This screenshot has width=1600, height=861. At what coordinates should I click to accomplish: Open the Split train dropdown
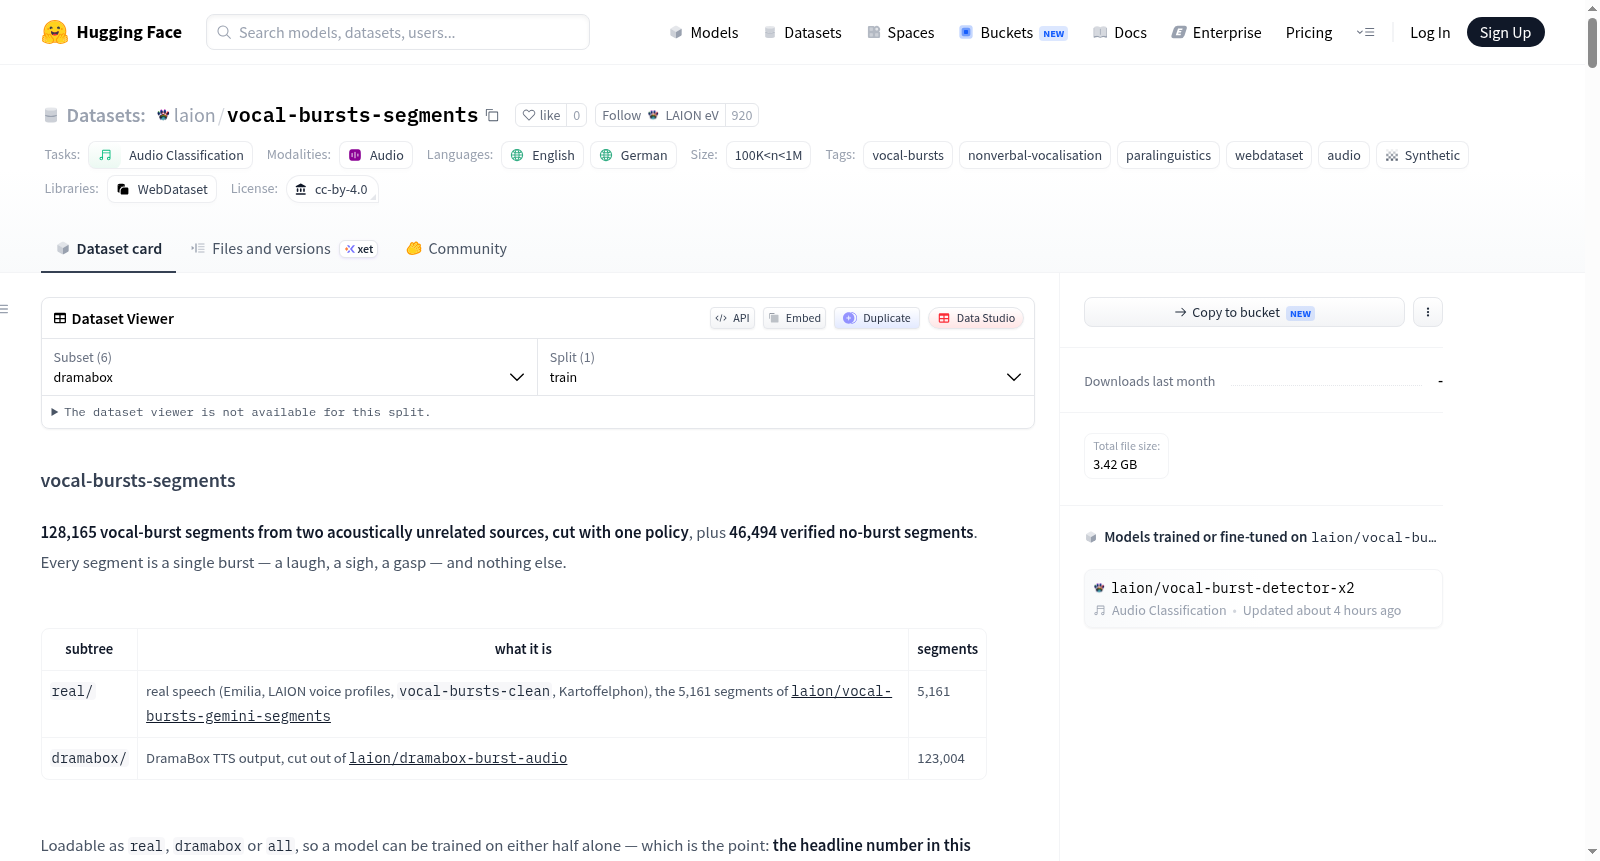pos(785,367)
